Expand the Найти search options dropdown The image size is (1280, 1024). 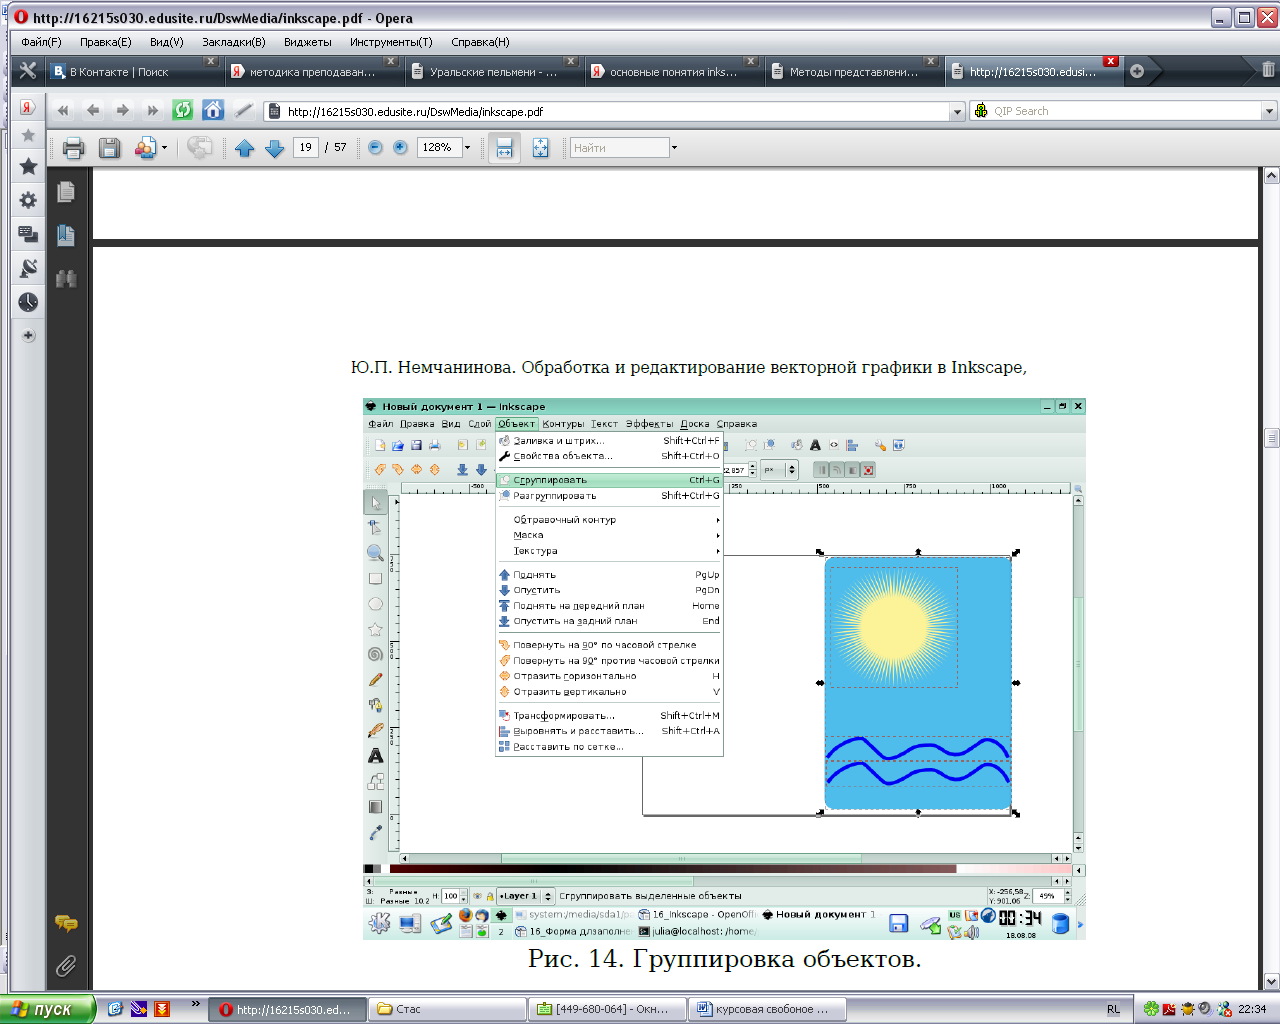674,148
